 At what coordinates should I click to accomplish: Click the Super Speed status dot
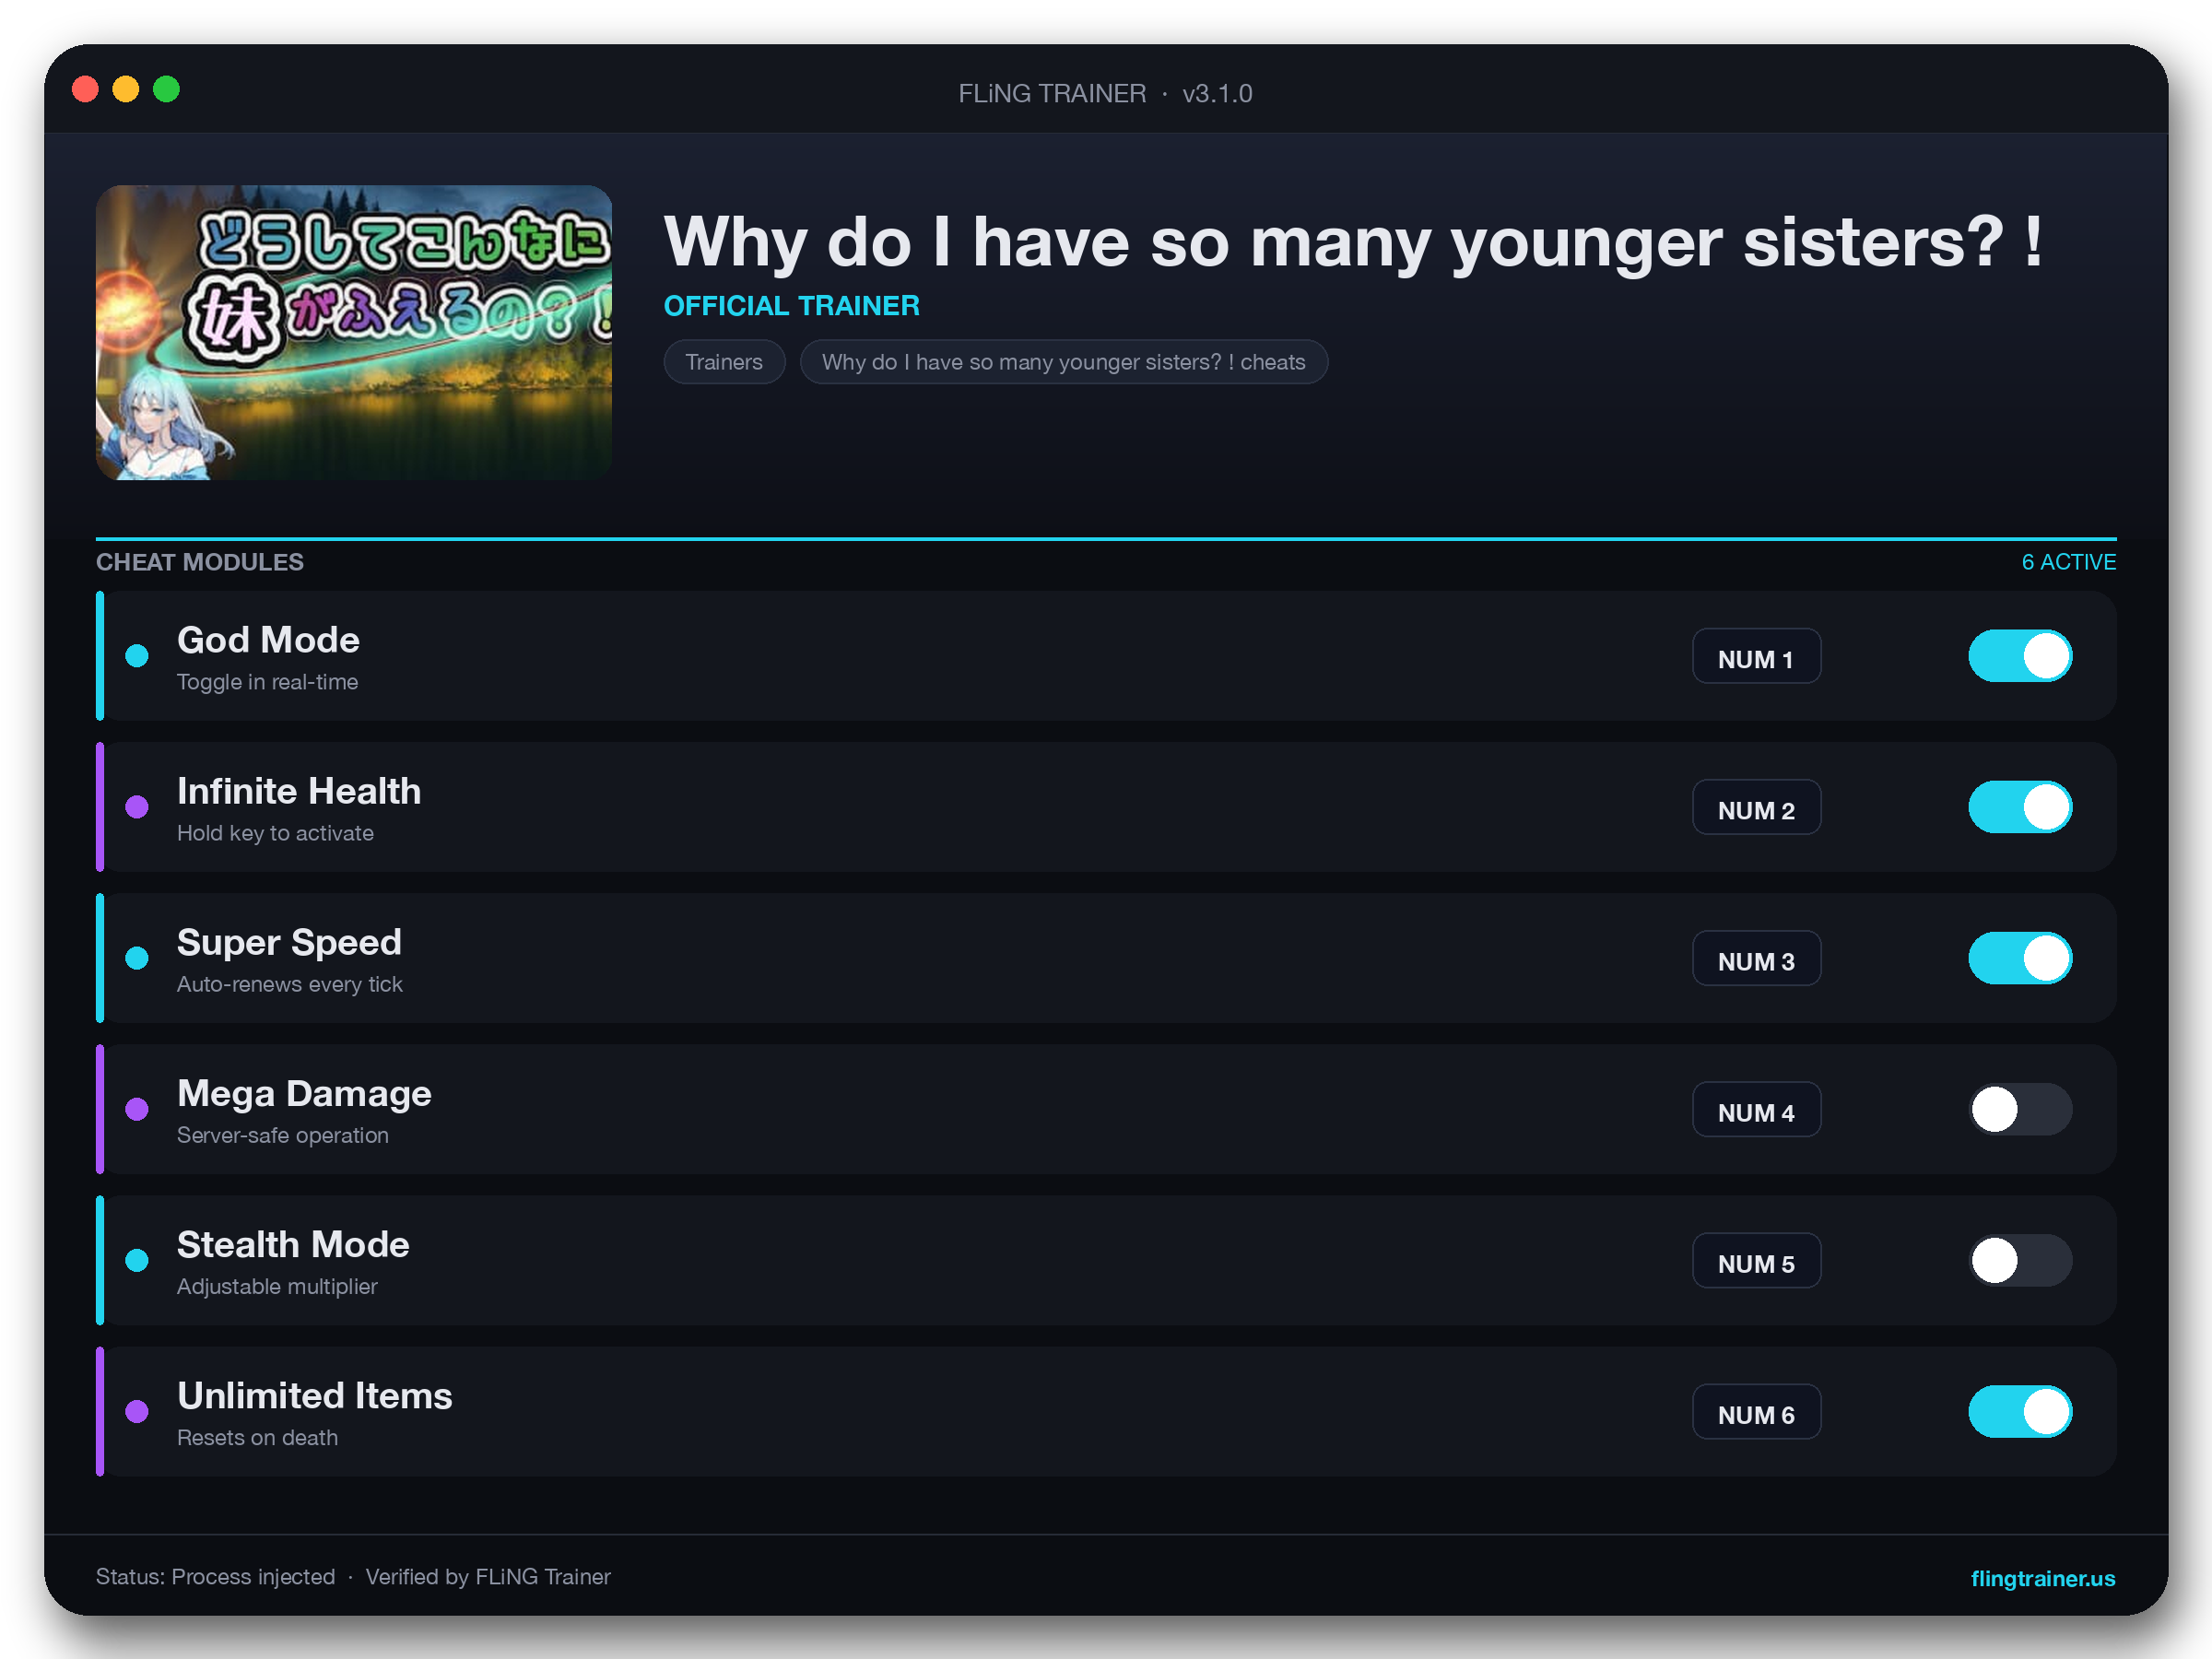pos(137,958)
